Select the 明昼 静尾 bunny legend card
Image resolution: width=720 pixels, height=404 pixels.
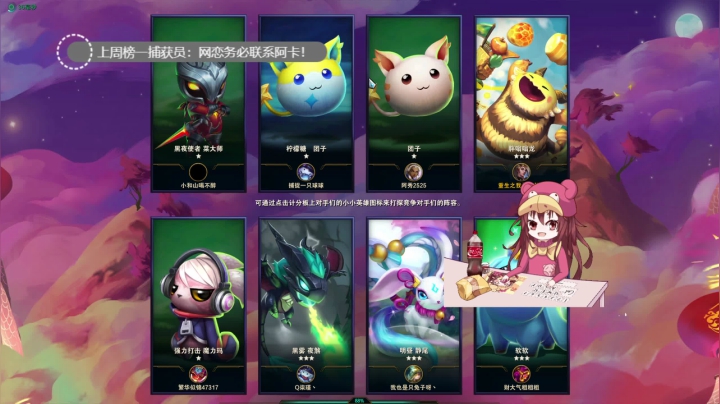click(x=414, y=306)
